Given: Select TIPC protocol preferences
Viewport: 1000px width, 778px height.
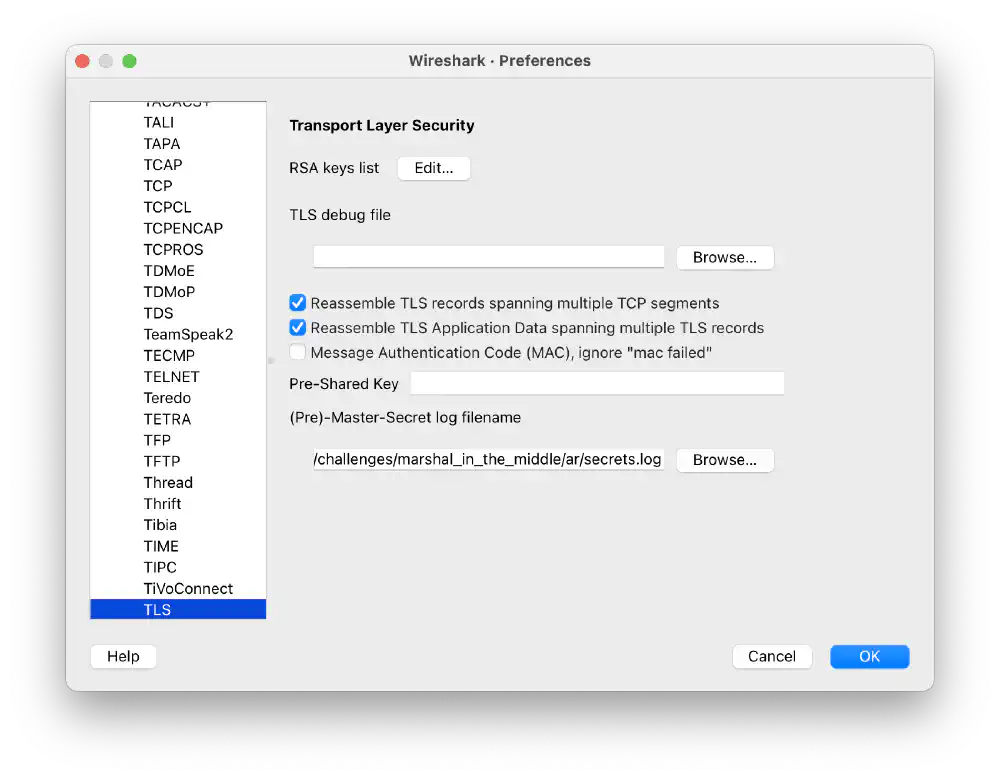Looking at the screenshot, I should pyautogui.click(x=160, y=567).
